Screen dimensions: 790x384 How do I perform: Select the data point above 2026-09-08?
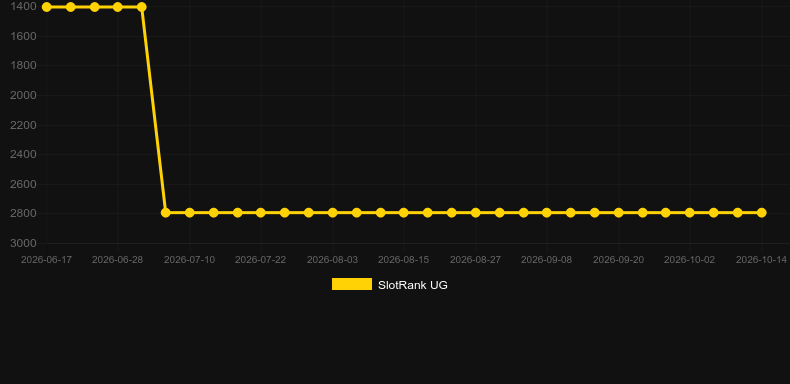pyautogui.click(x=547, y=213)
